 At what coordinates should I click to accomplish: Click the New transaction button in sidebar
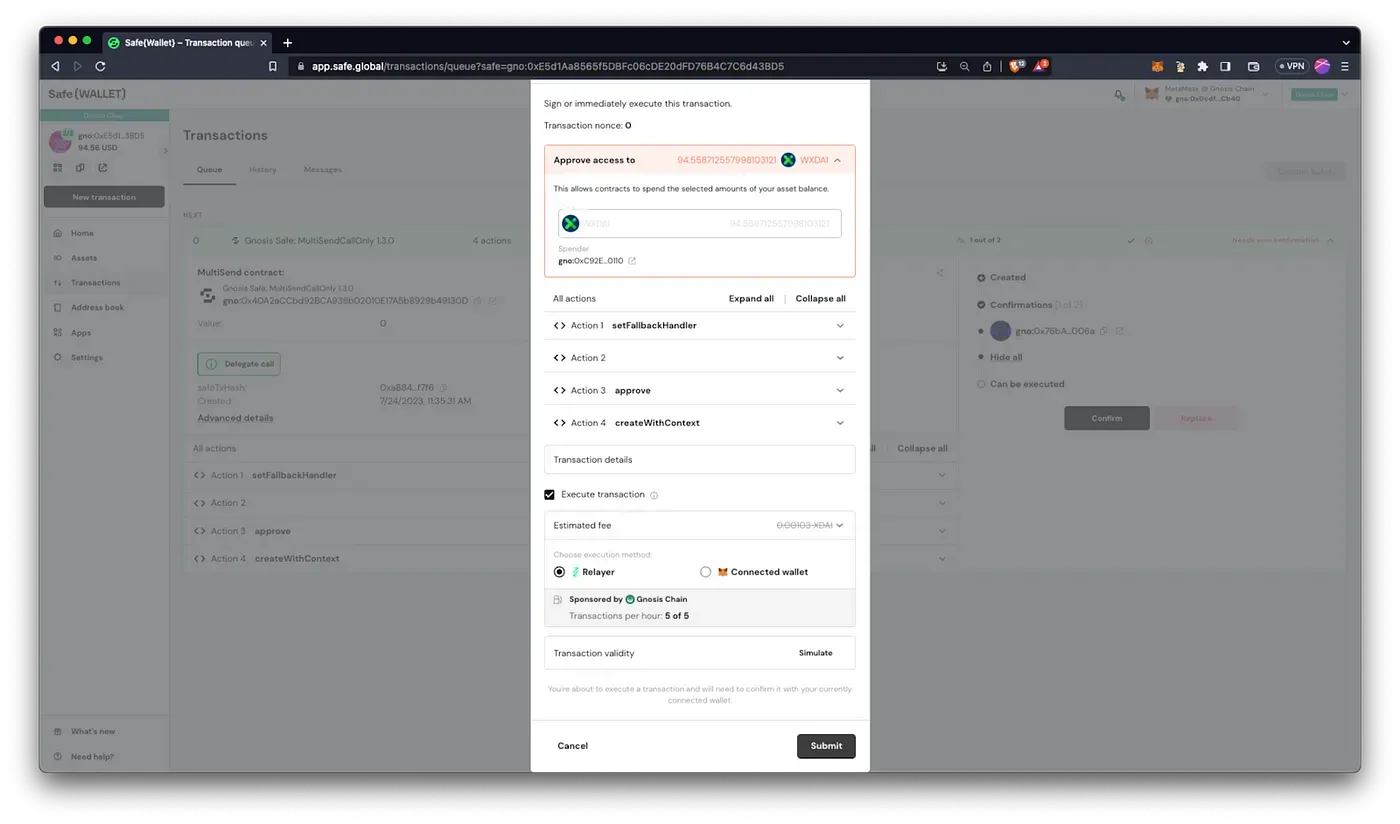[104, 197]
